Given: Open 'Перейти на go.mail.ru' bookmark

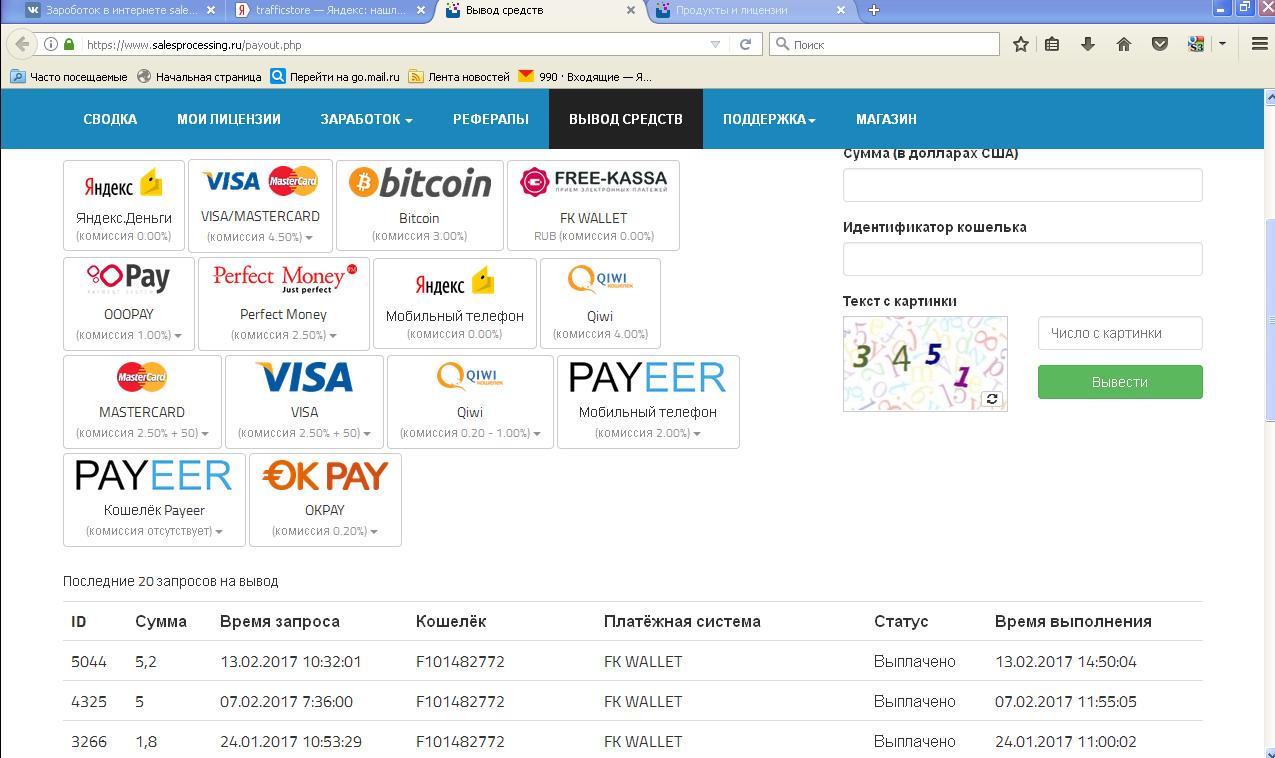Looking at the screenshot, I should click(x=335, y=77).
